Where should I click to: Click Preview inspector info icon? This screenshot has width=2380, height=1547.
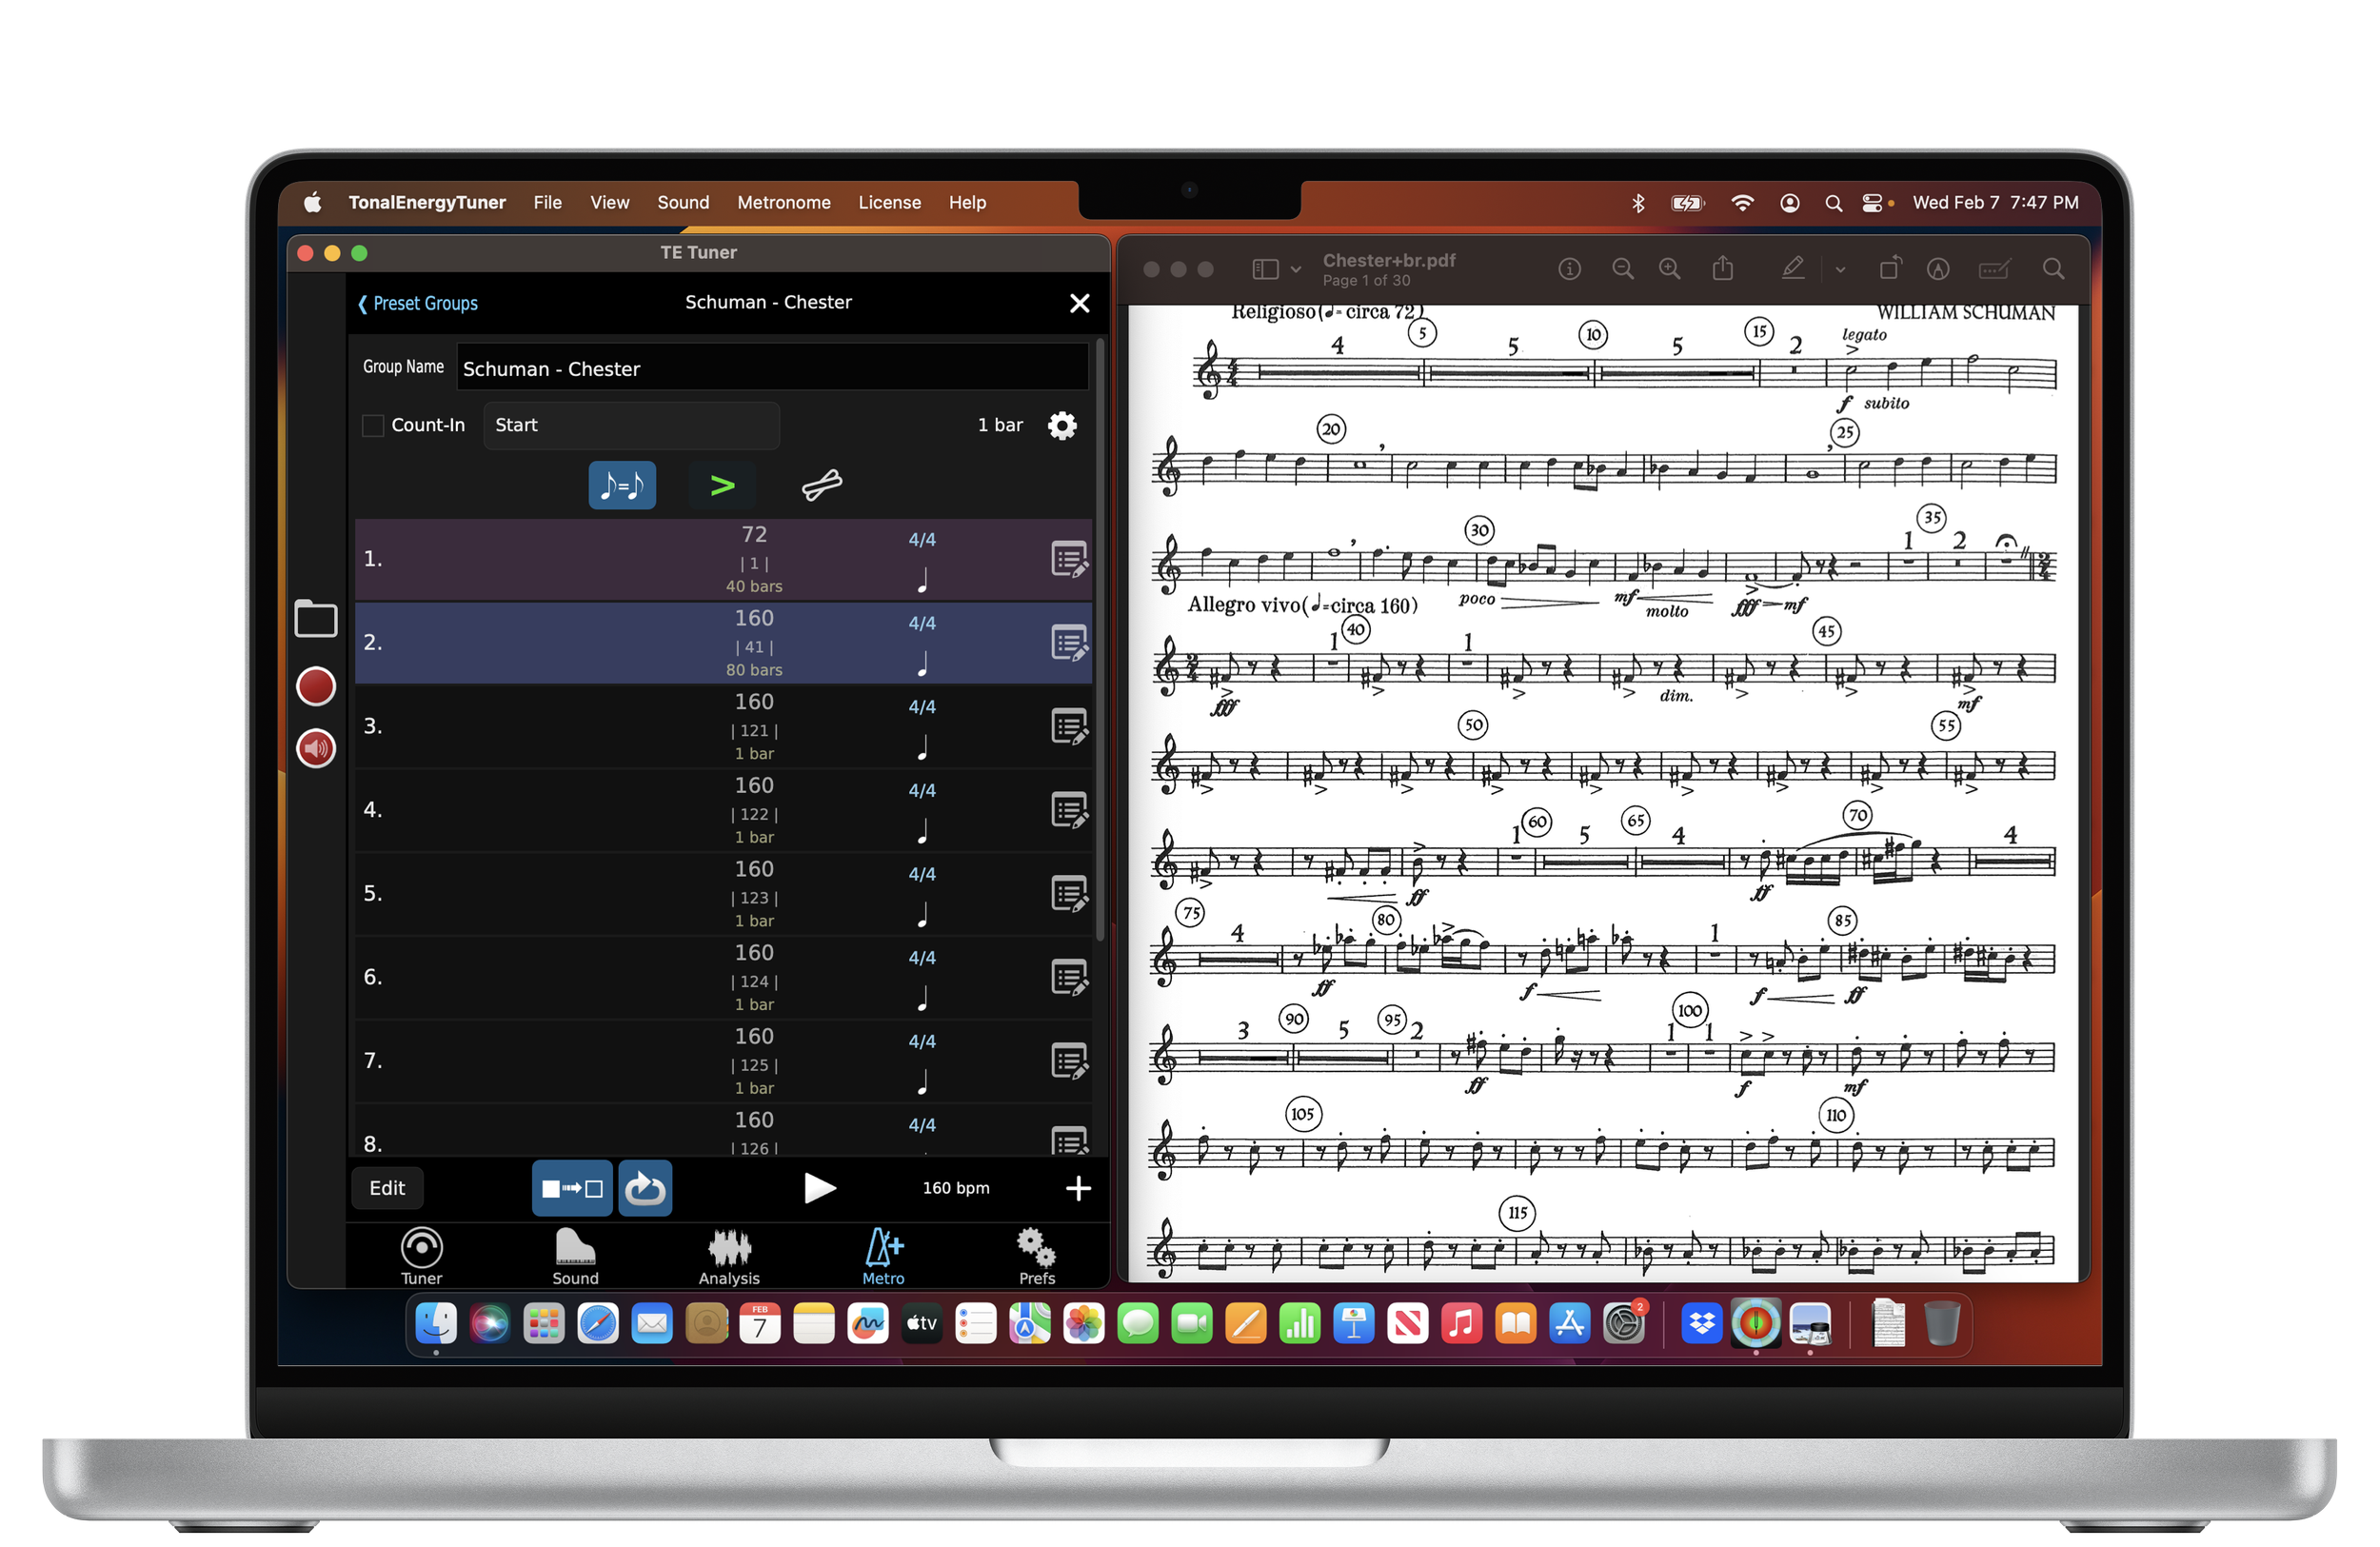[1569, 269]
